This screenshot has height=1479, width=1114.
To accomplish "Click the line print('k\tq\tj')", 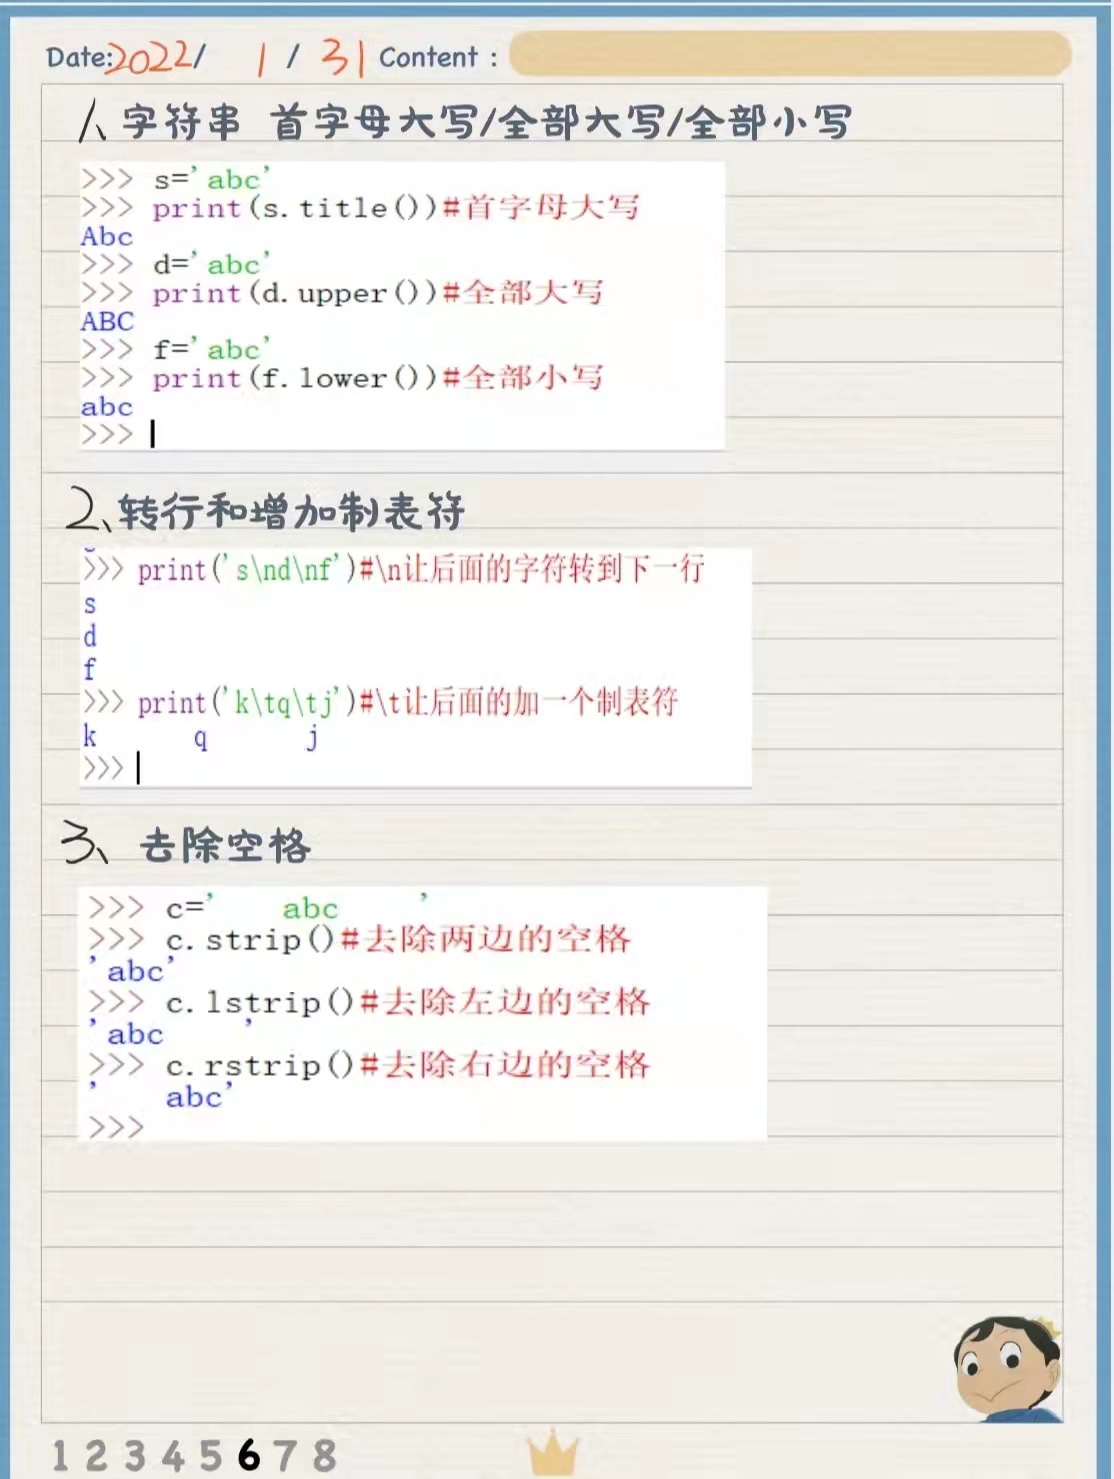I will tap(247, 703).
